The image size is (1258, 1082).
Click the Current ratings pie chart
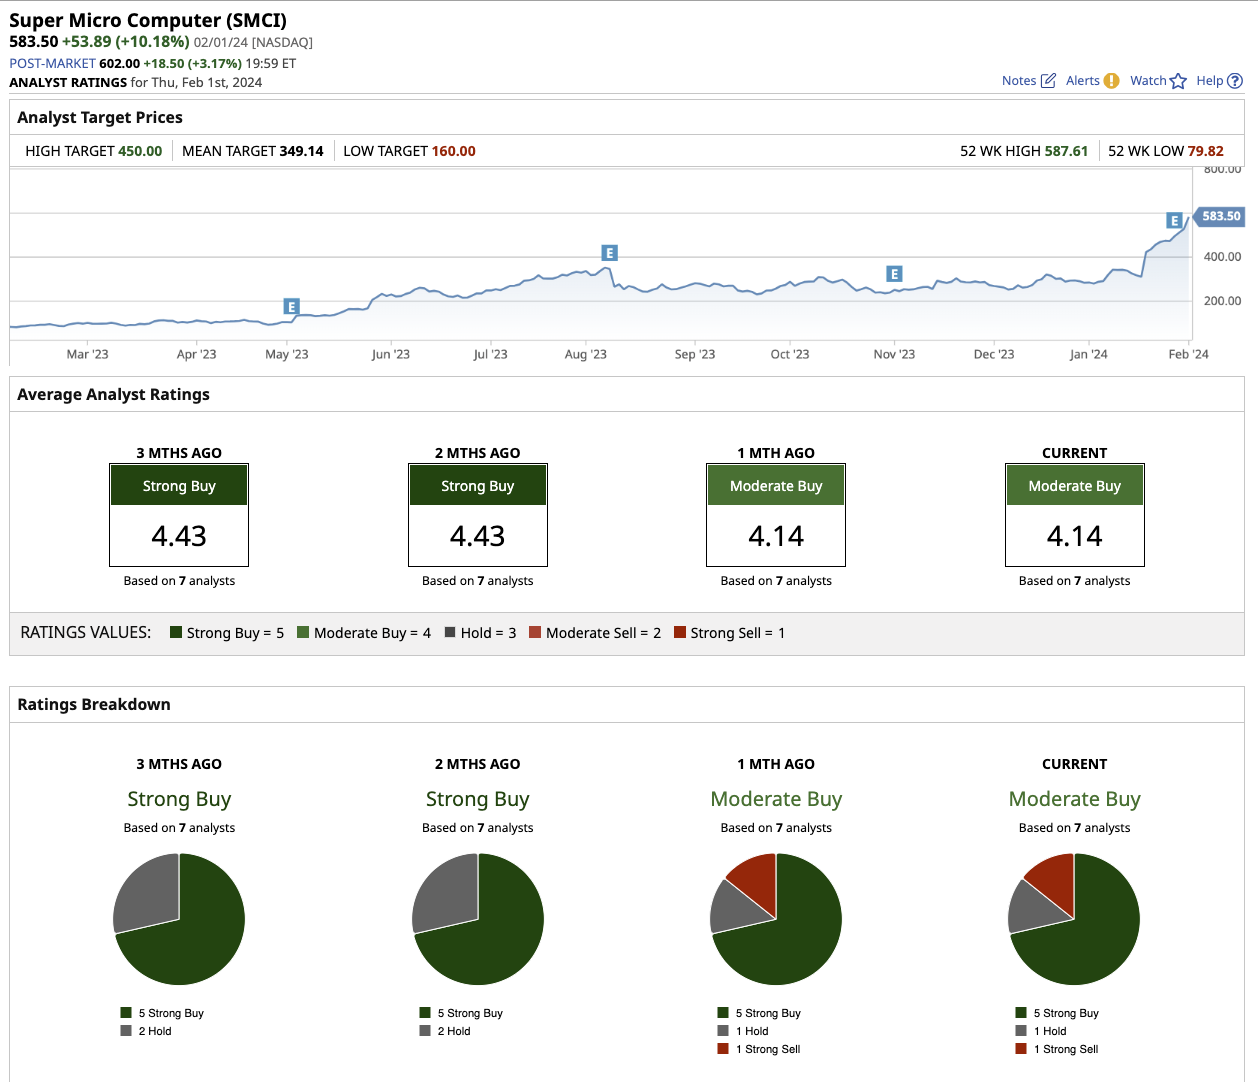point(1074,919)
